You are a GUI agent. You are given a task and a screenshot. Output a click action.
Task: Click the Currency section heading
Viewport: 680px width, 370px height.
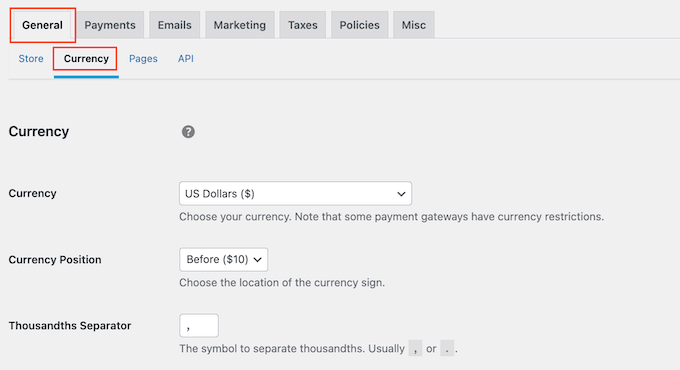pyautogui.click(x=39, y=131)
